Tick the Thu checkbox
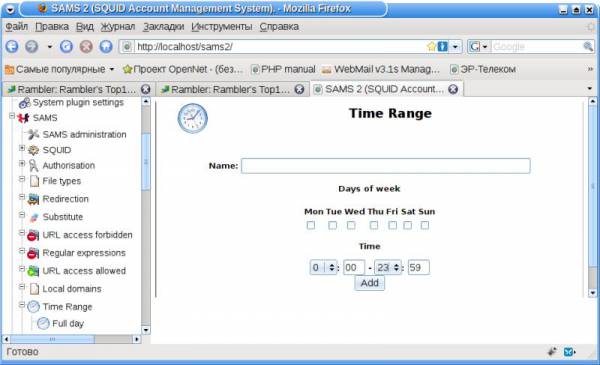600x365 pixels. 374,225
